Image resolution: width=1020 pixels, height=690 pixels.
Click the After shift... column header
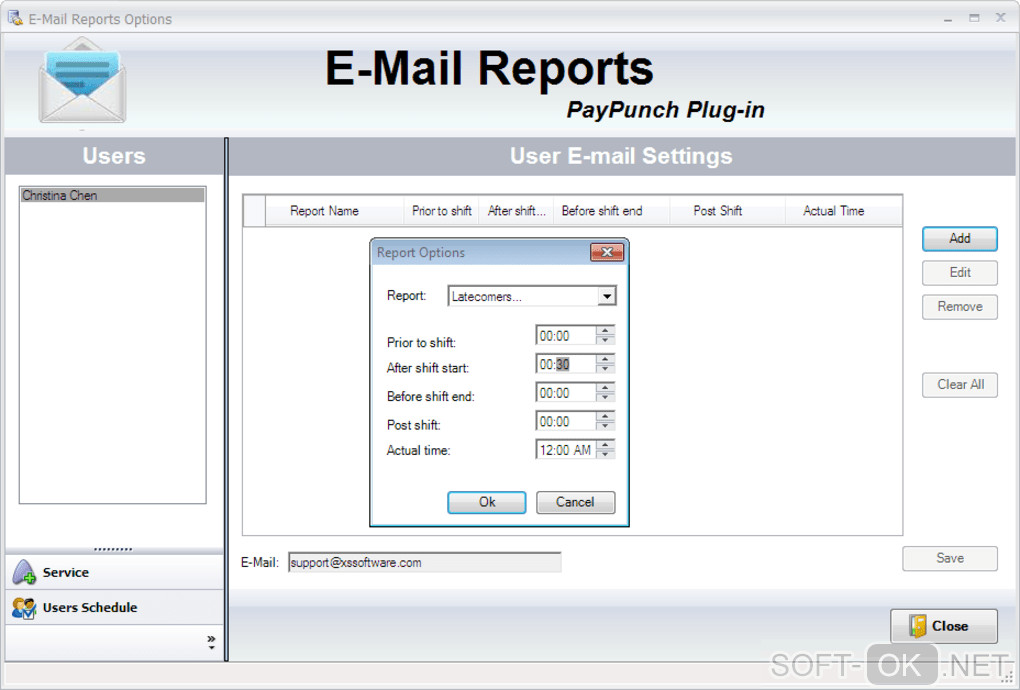pyautogui.click(x=516, y=211)
